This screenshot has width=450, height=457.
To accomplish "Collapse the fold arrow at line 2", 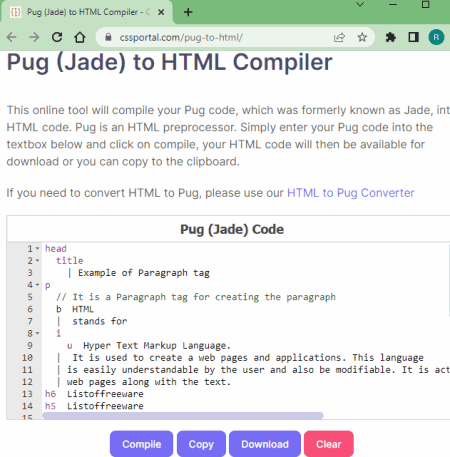I will click(37, 261).
